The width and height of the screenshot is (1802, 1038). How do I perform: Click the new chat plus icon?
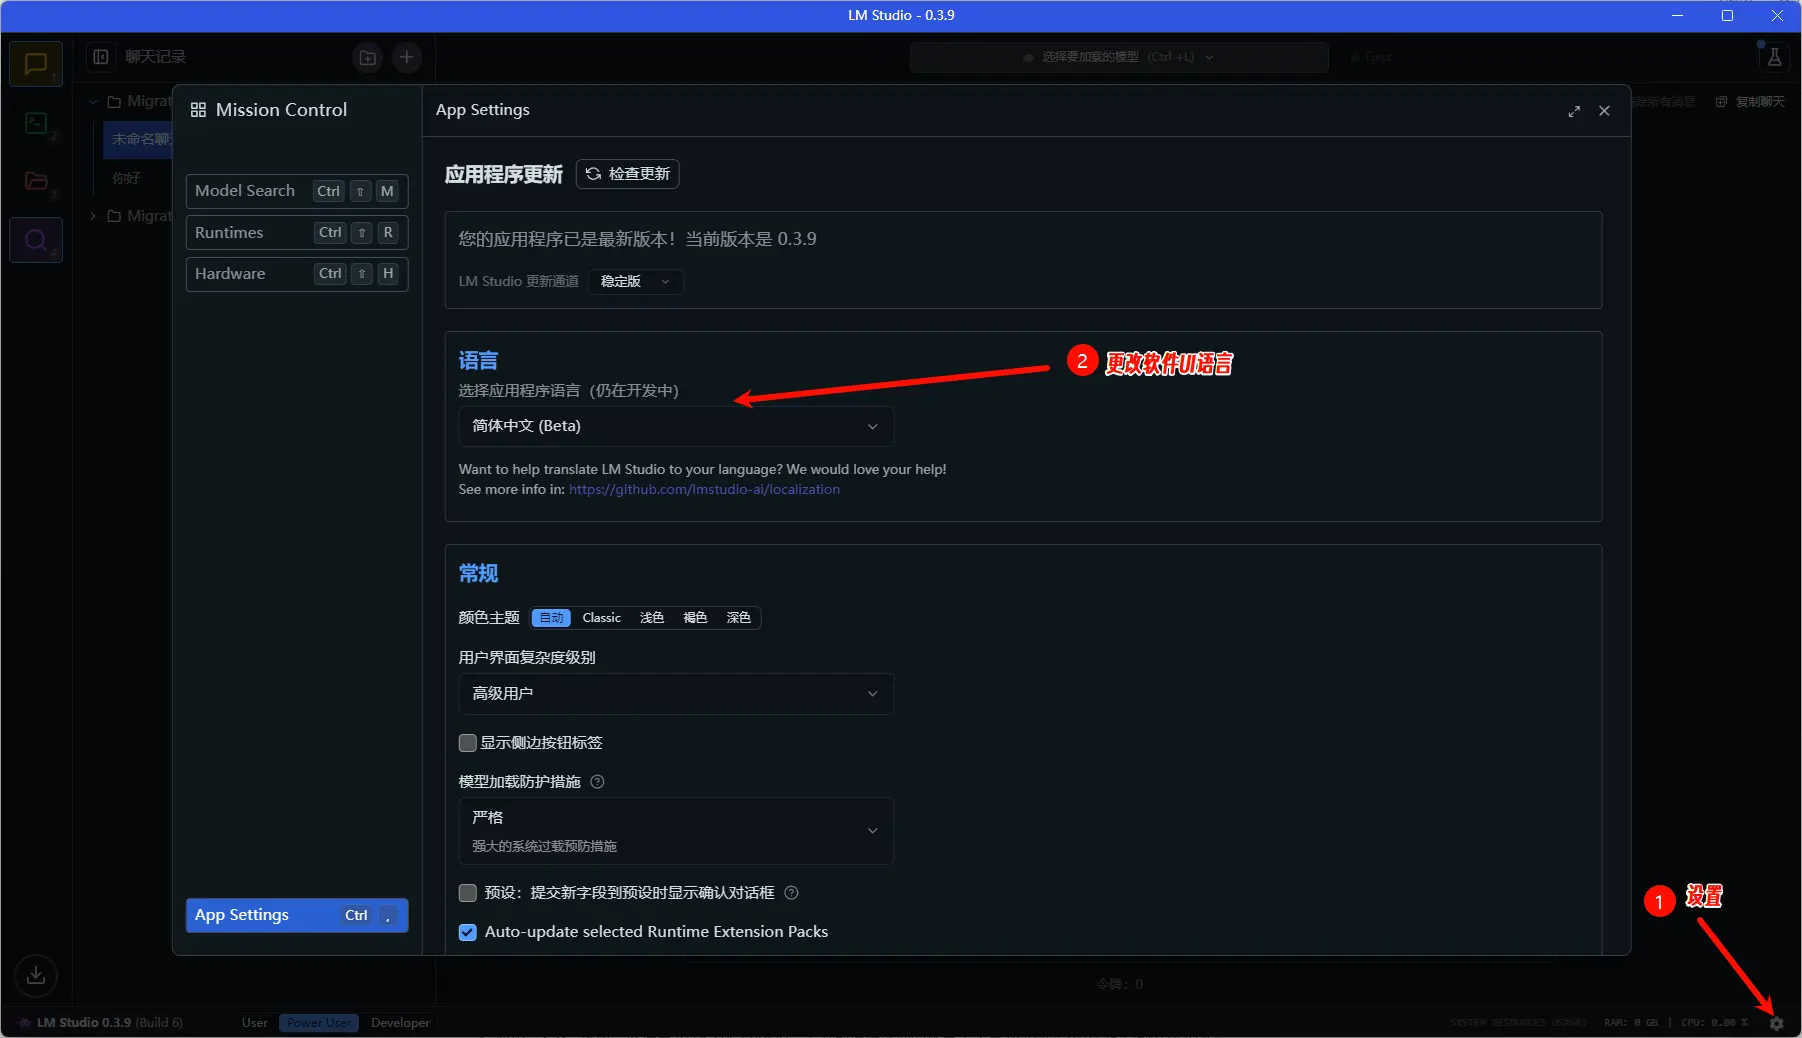[406, 58]
